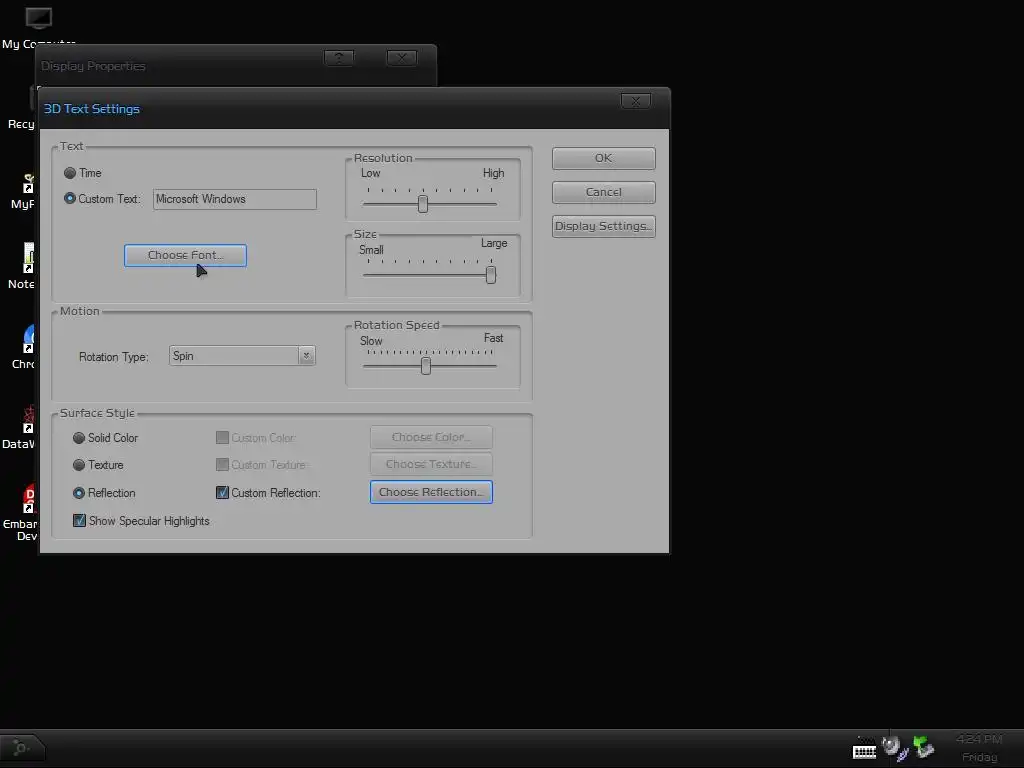Click the green arrow tray icon
This screenshot has width=1024, height=768.
click(923, 746)
